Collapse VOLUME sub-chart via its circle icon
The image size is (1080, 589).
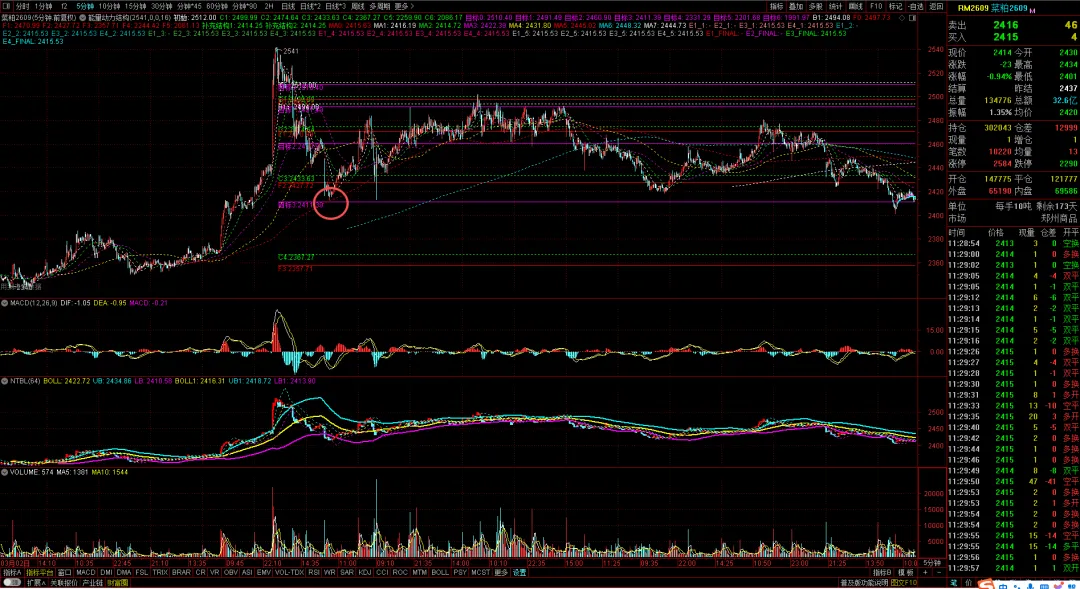click(x=5, y=473)
